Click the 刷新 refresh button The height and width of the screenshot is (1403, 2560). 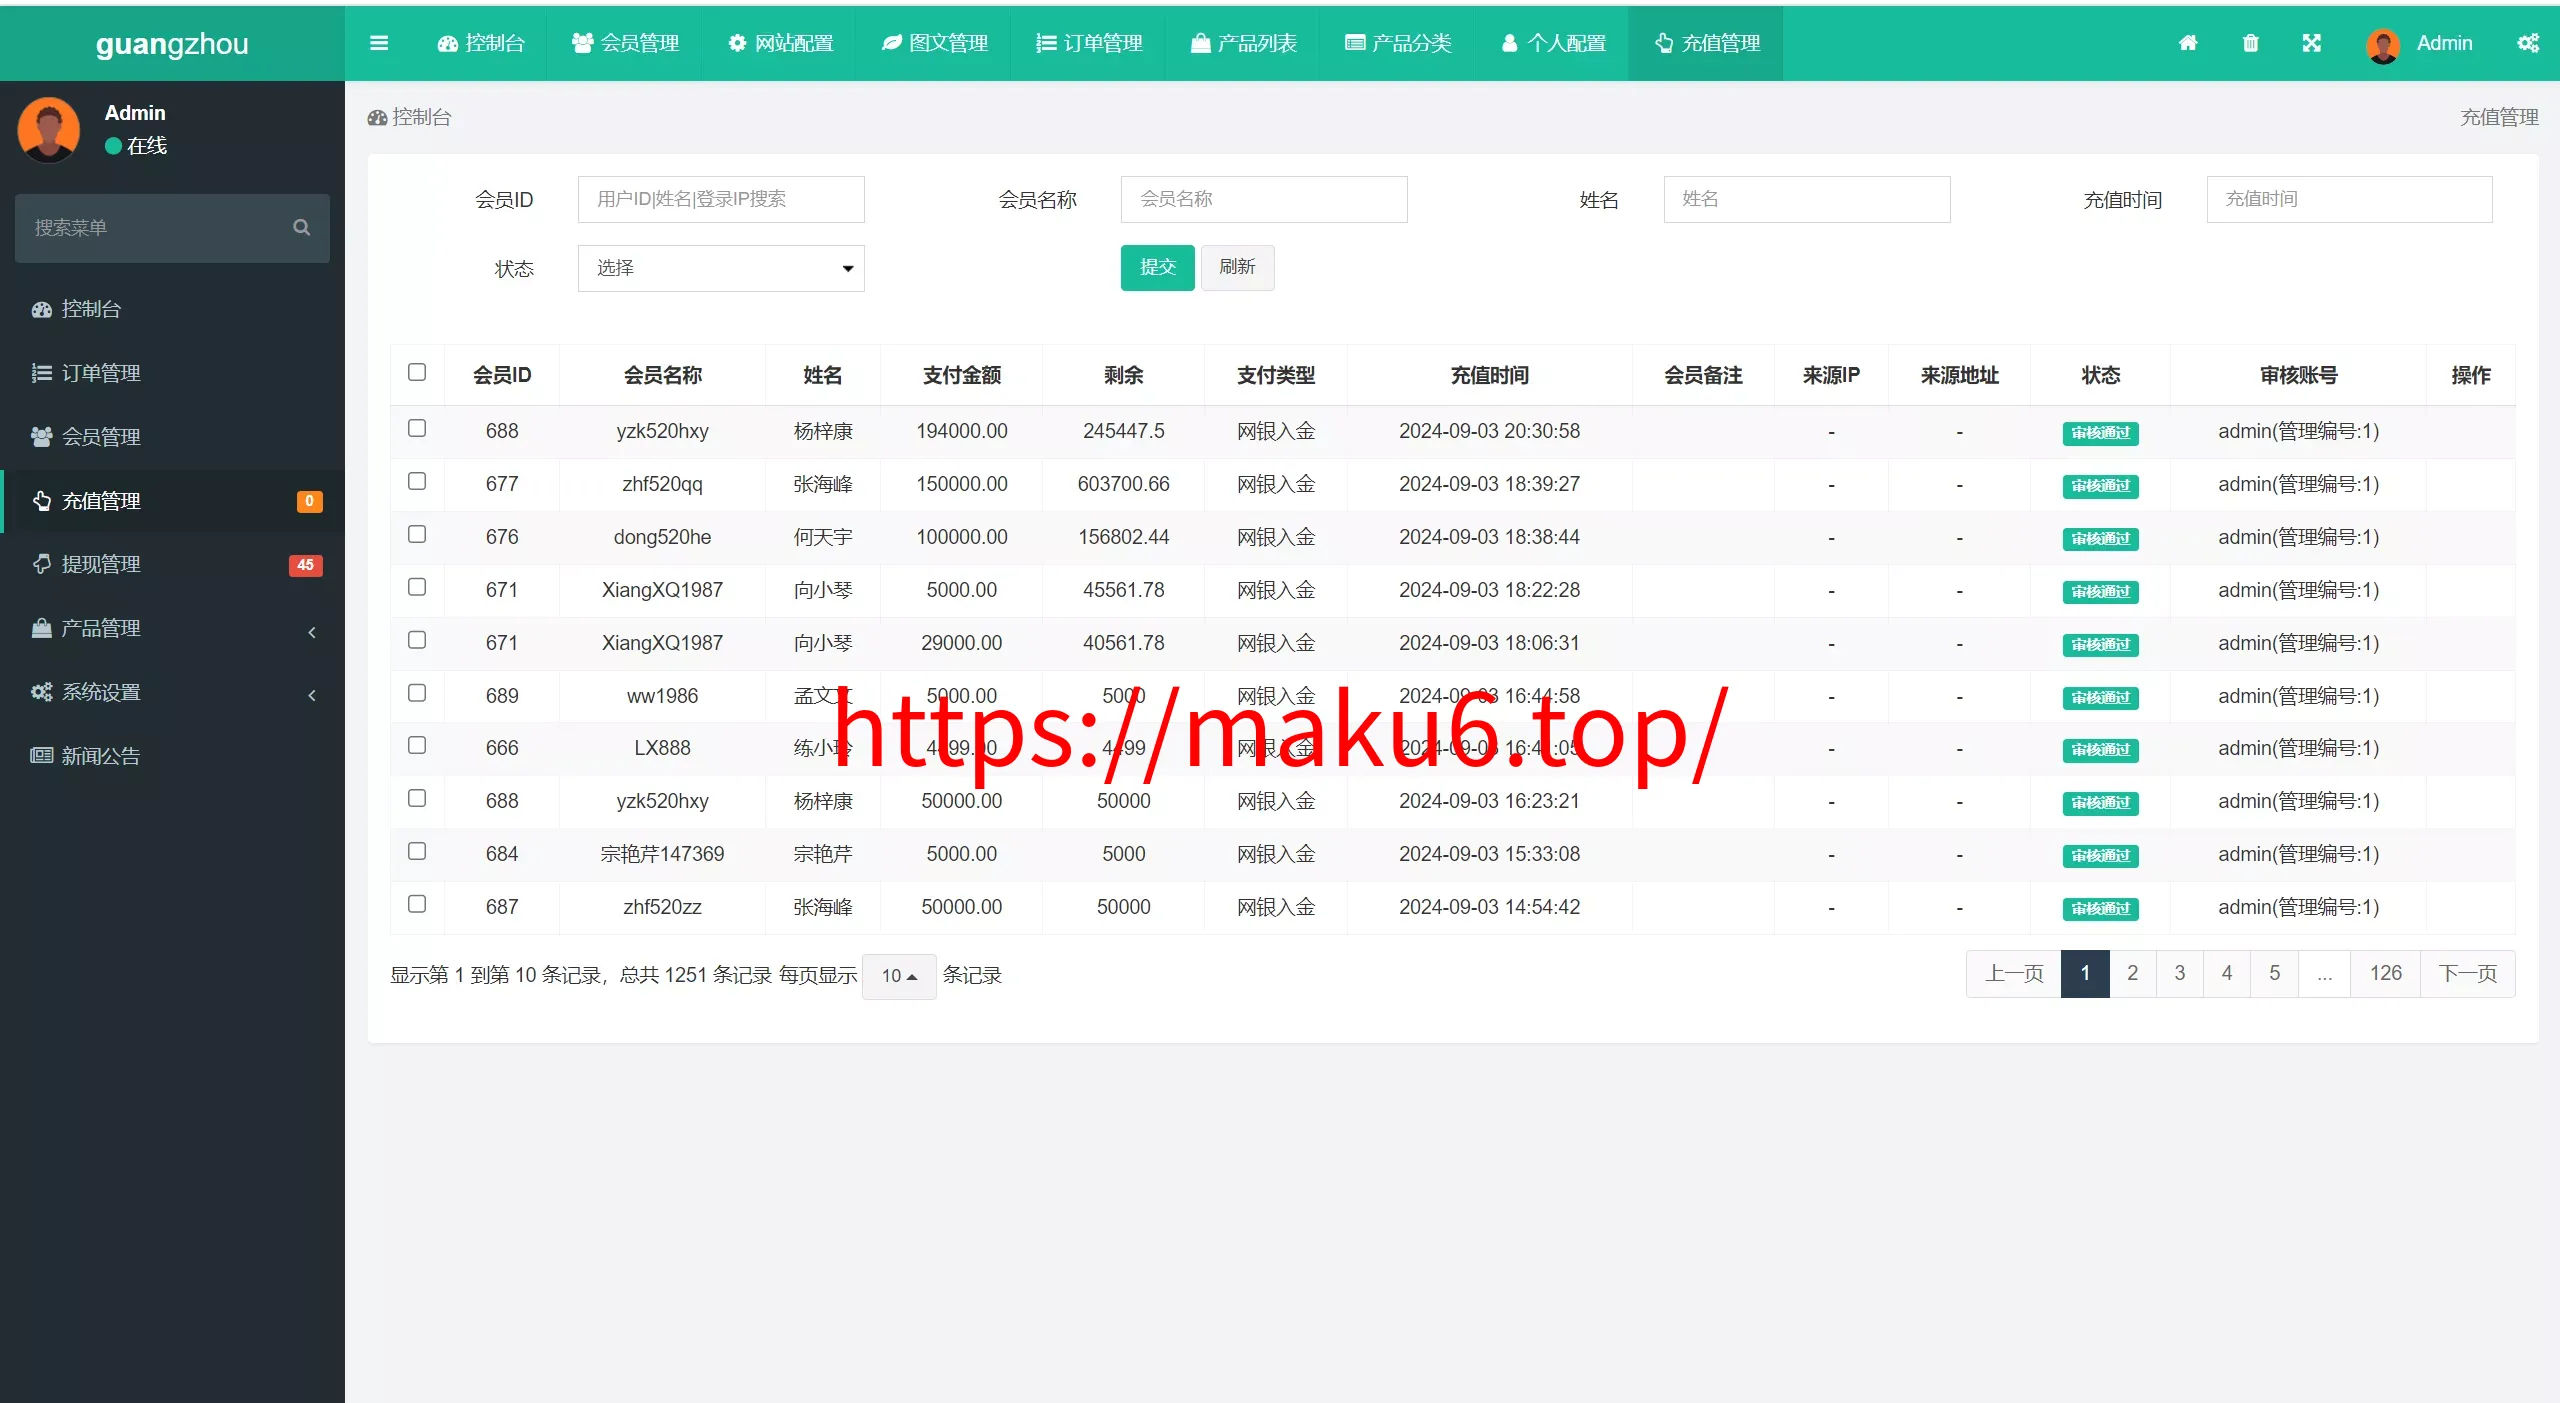click(1237, 267)
